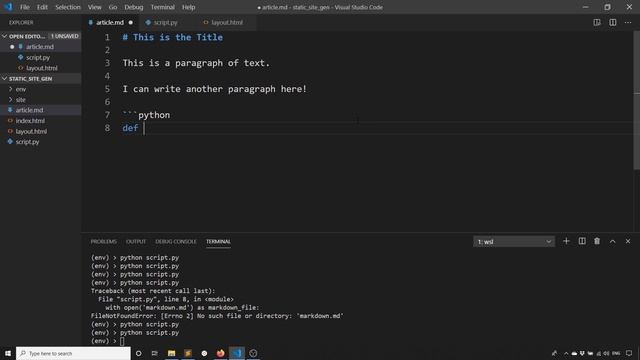Open the View menu
Image resolution: width=640 pixels, height=360 pixels.
94,7
